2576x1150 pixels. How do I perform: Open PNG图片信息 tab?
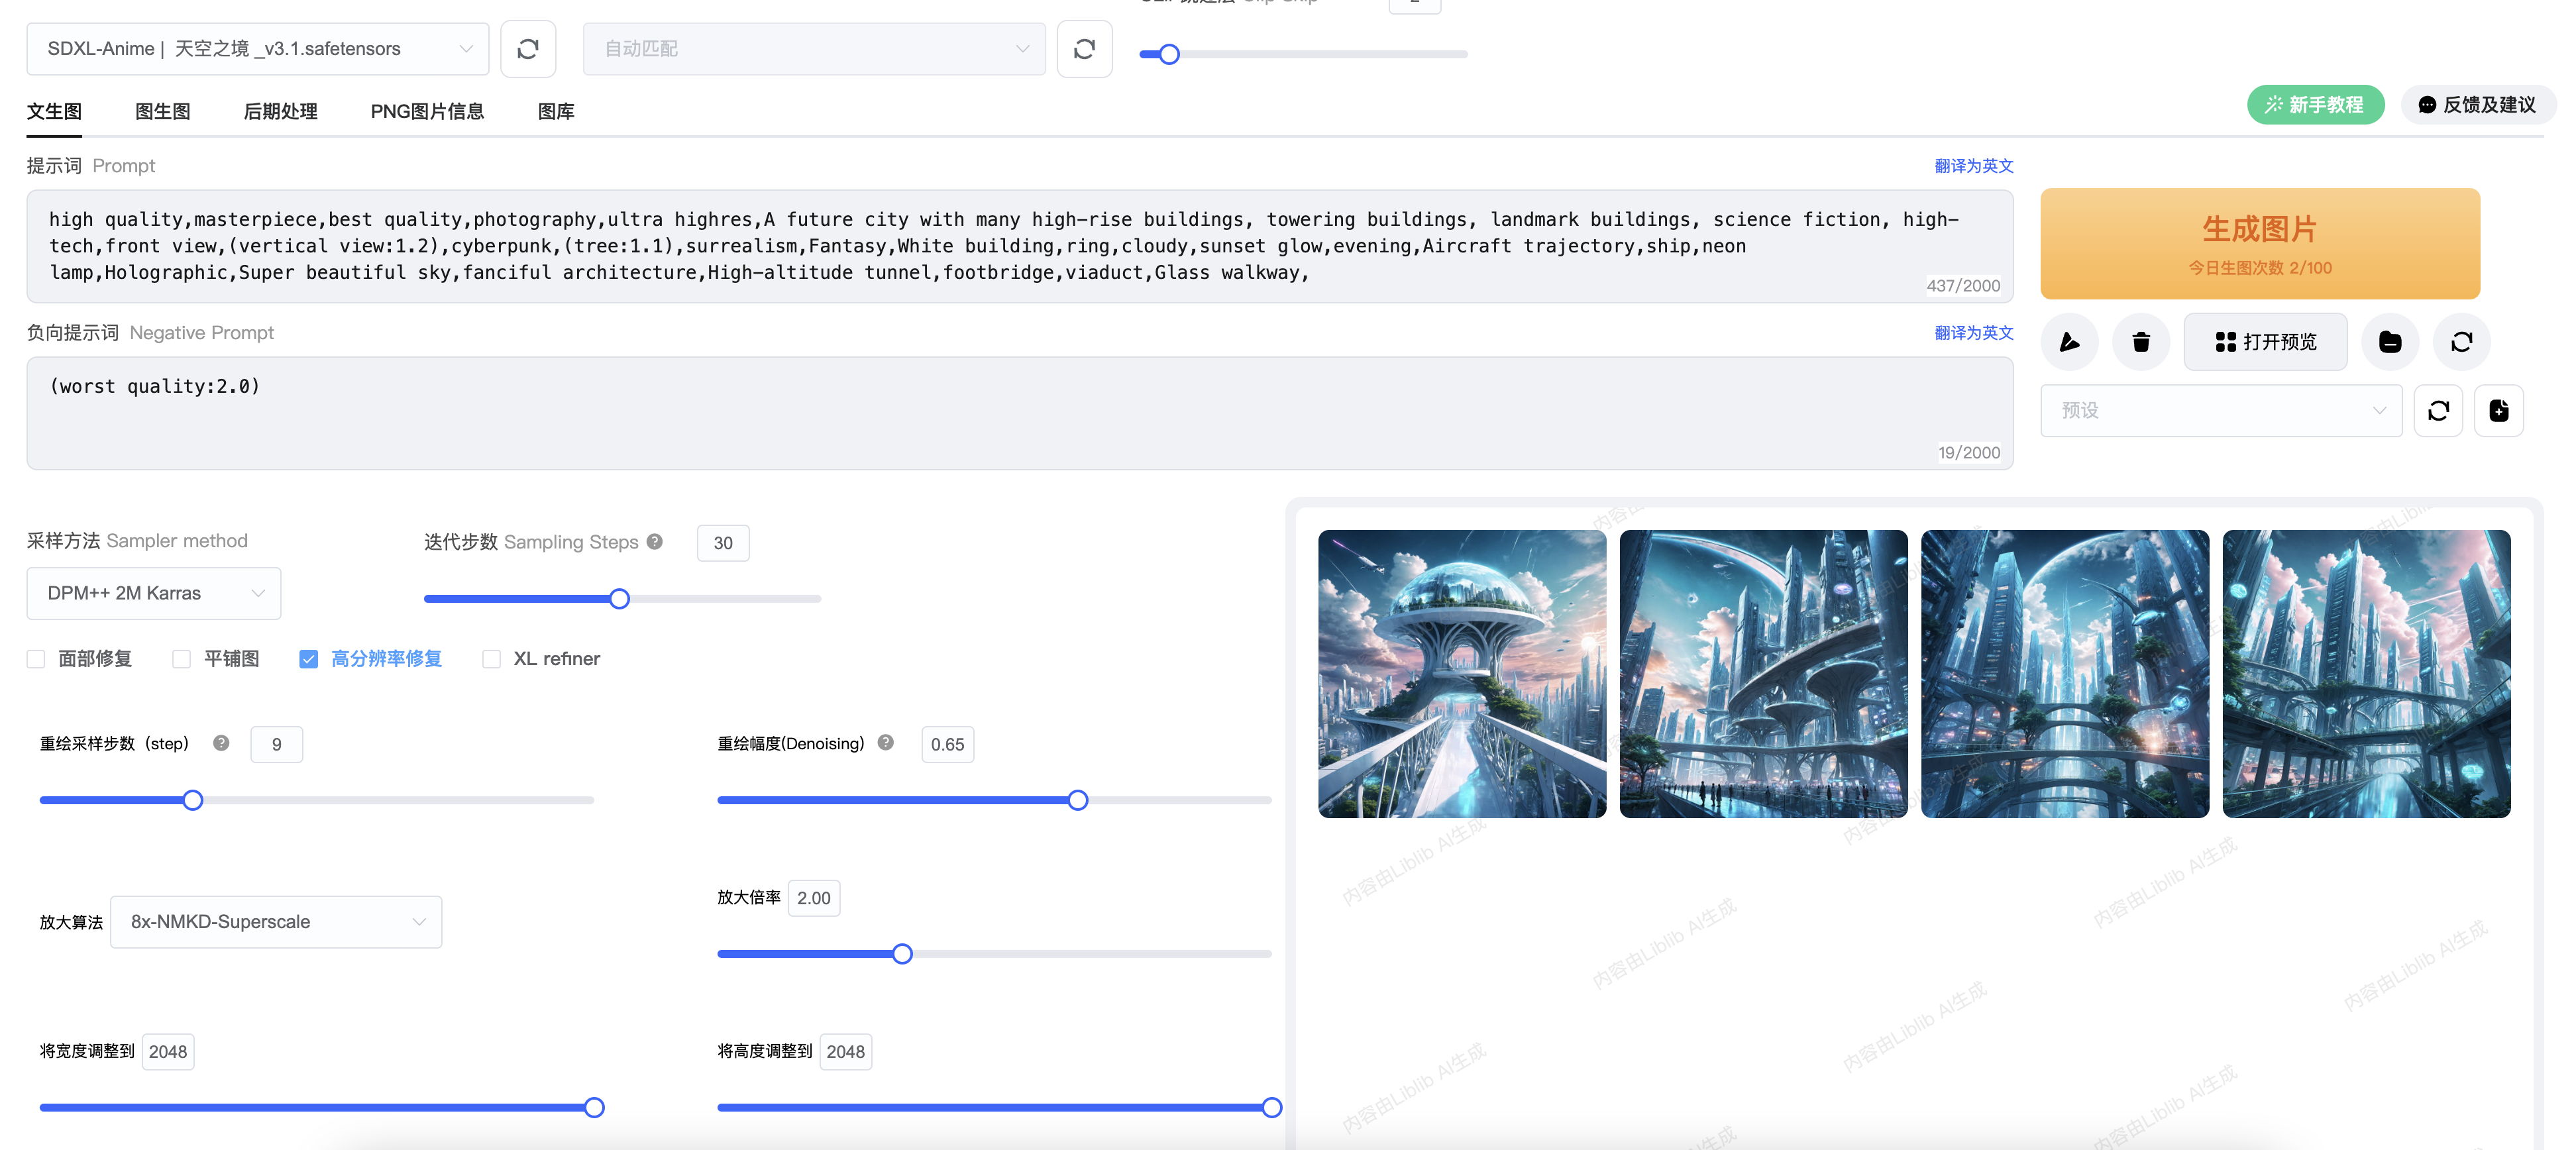427,112
